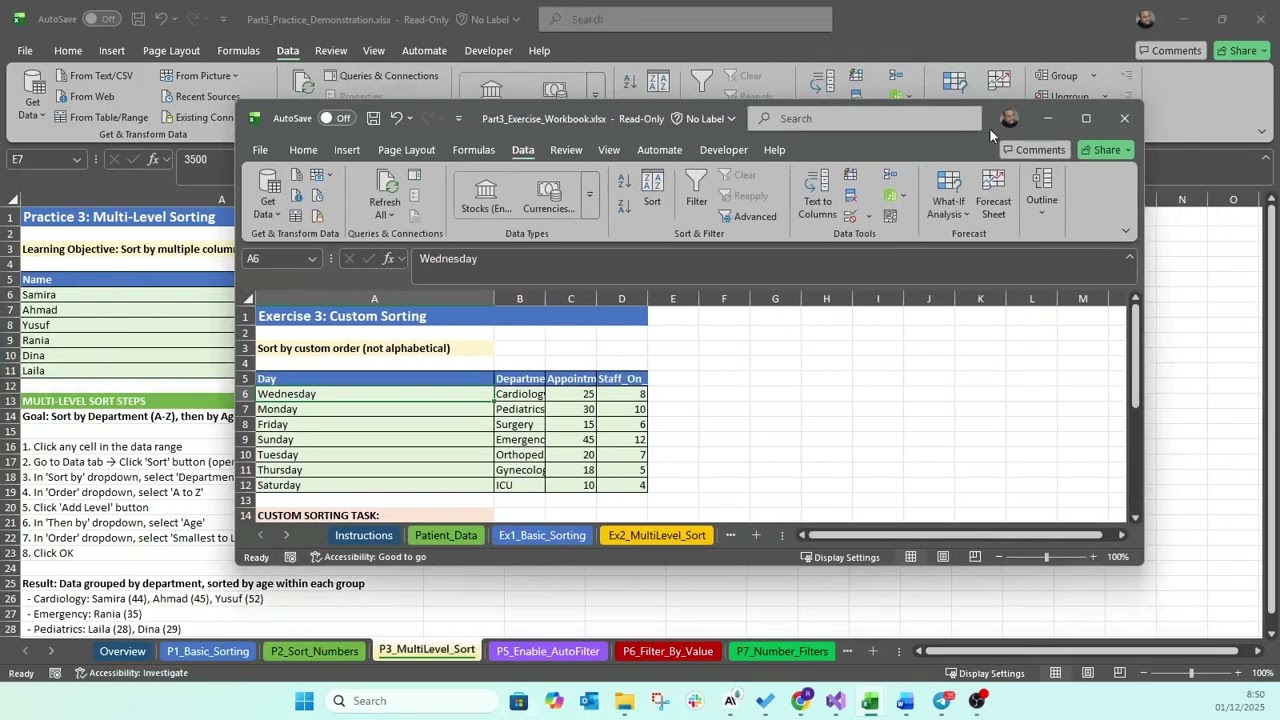This screenshot has width=1280, height=720.
Task: Open From Picture dropdown in Practice window
Action: (198, 76)
